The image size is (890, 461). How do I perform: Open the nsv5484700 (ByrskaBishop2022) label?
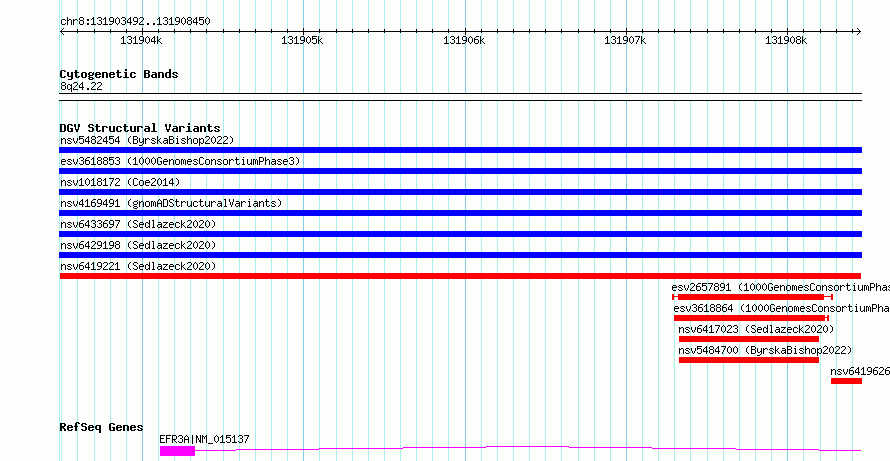pos(765,350)
